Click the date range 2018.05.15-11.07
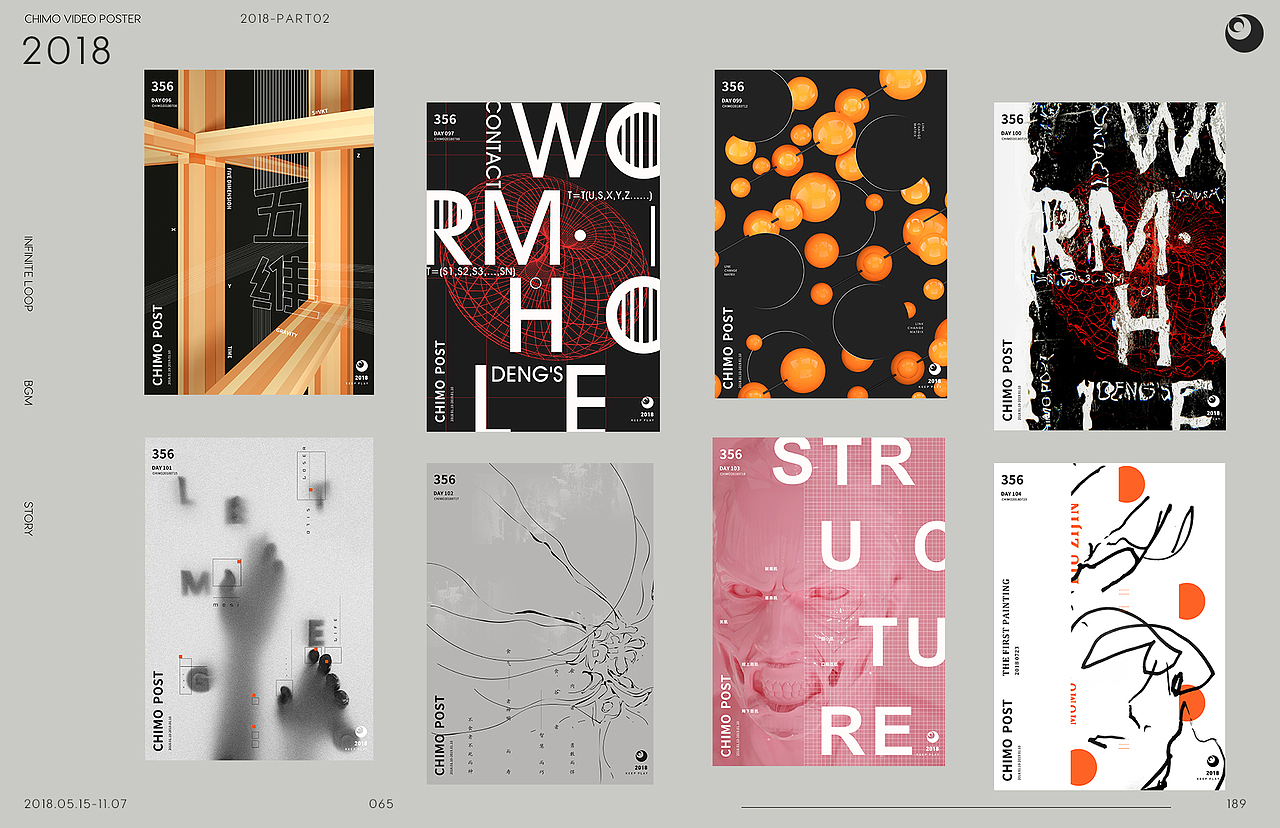 76,804
